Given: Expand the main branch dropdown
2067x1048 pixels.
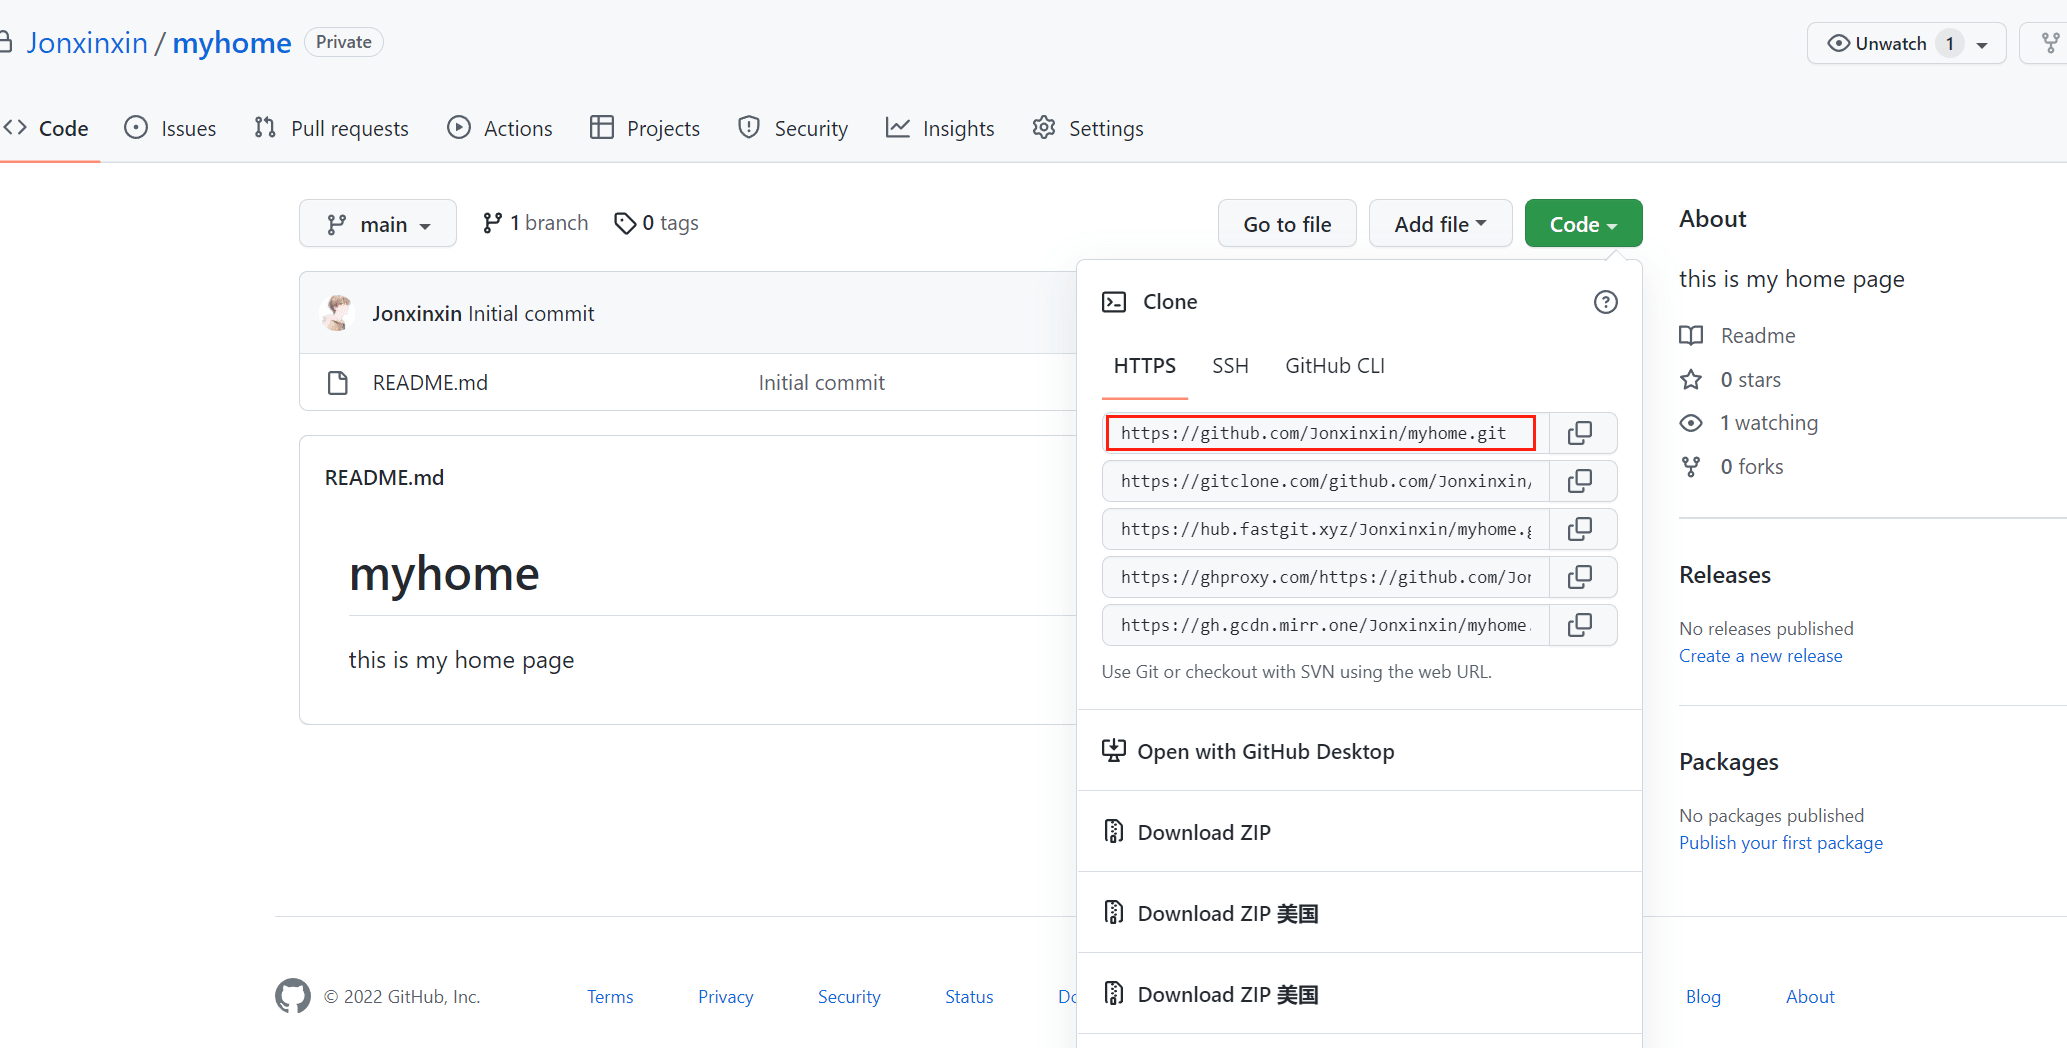Looking at the screenshot, I should (x=378, y=224).
